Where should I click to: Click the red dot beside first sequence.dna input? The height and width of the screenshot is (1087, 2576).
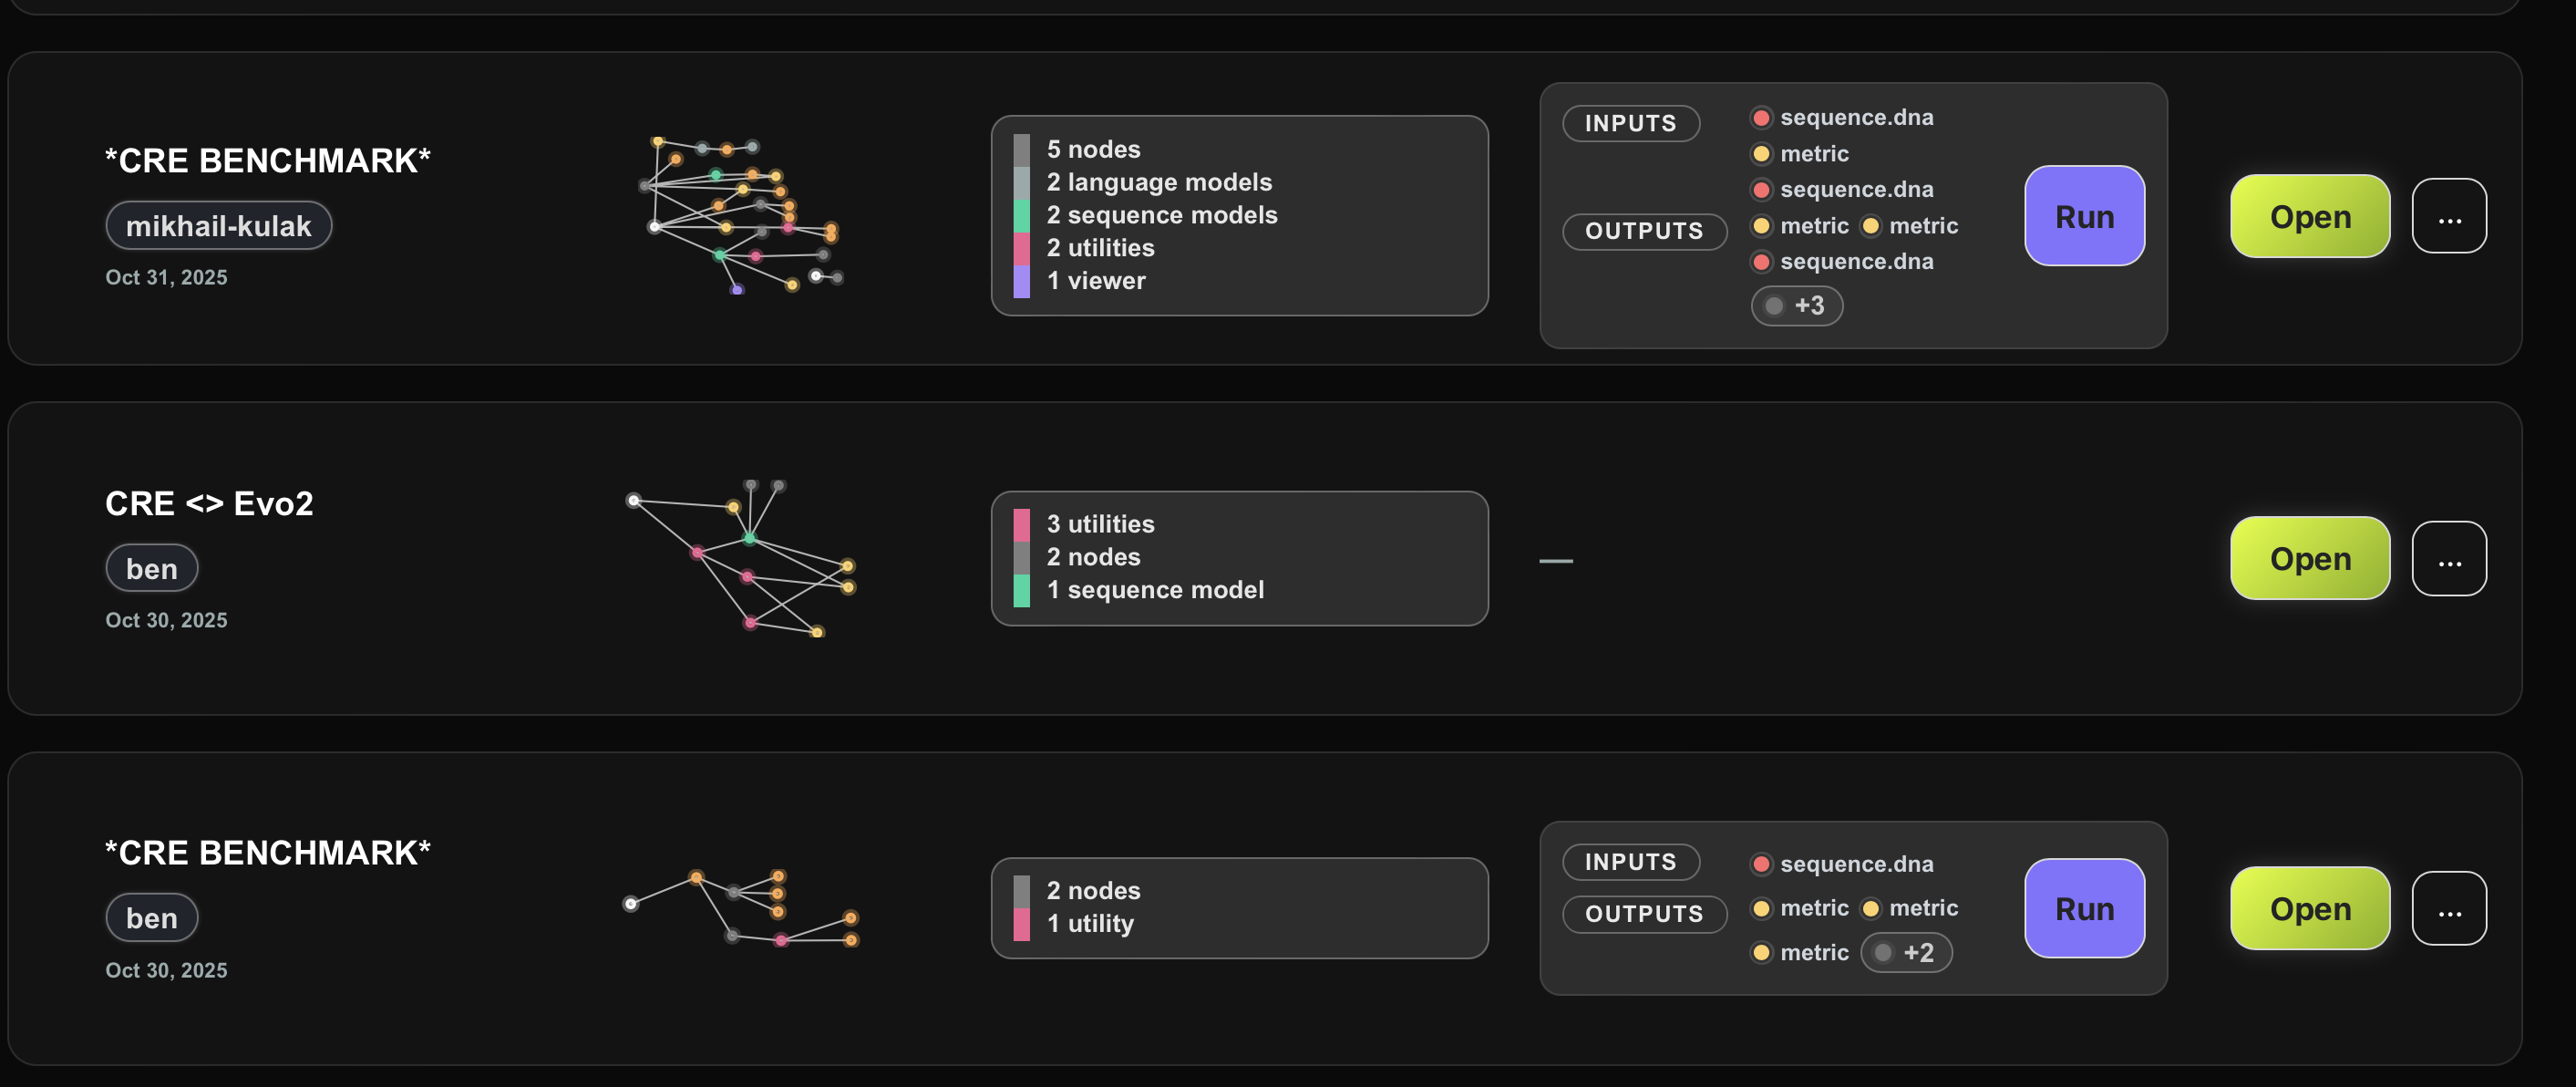tap(1761, 118)
